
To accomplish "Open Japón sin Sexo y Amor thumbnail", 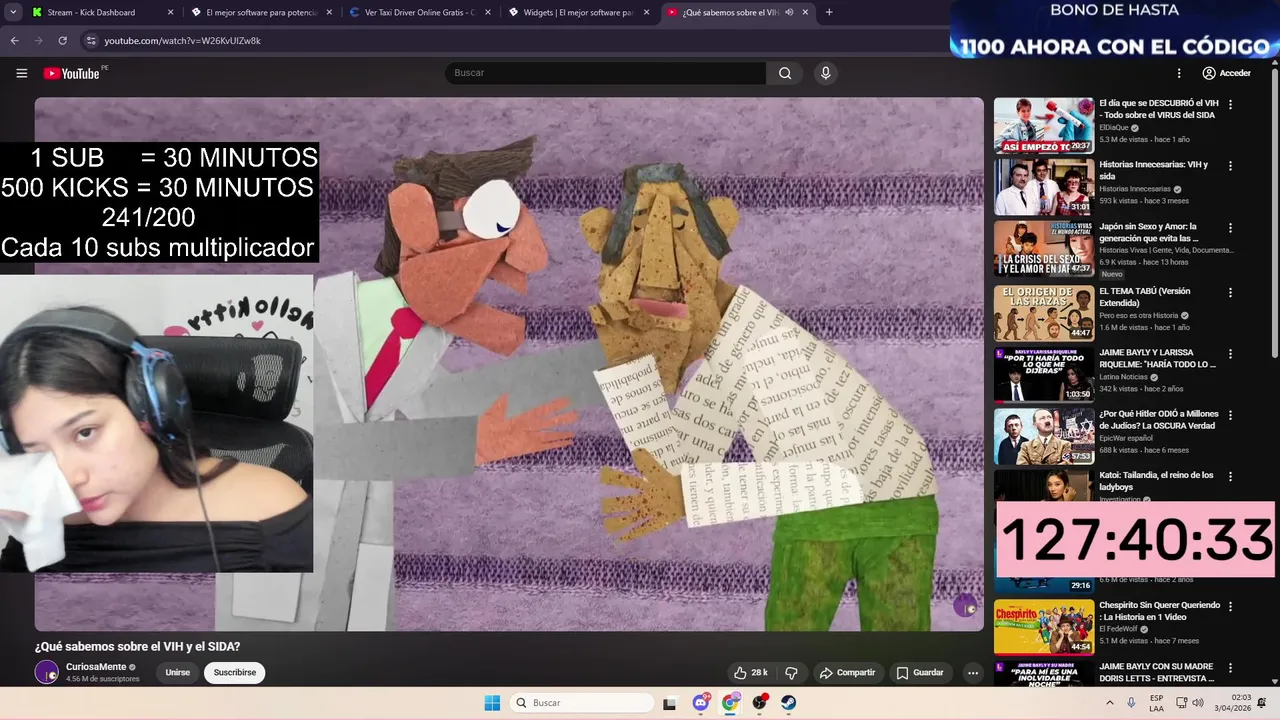I will (x=1044, y=248).
